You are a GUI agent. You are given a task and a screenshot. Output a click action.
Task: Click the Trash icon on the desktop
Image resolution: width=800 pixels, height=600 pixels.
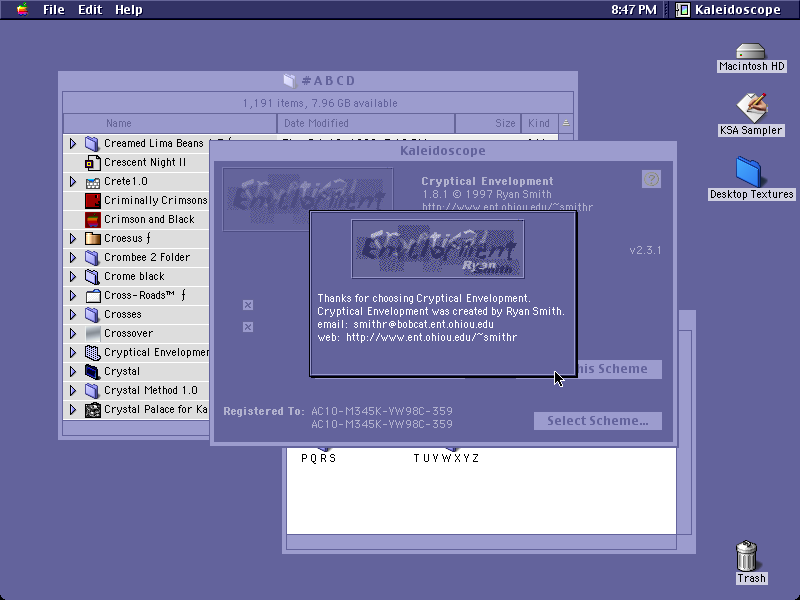(x=747, y=556)
